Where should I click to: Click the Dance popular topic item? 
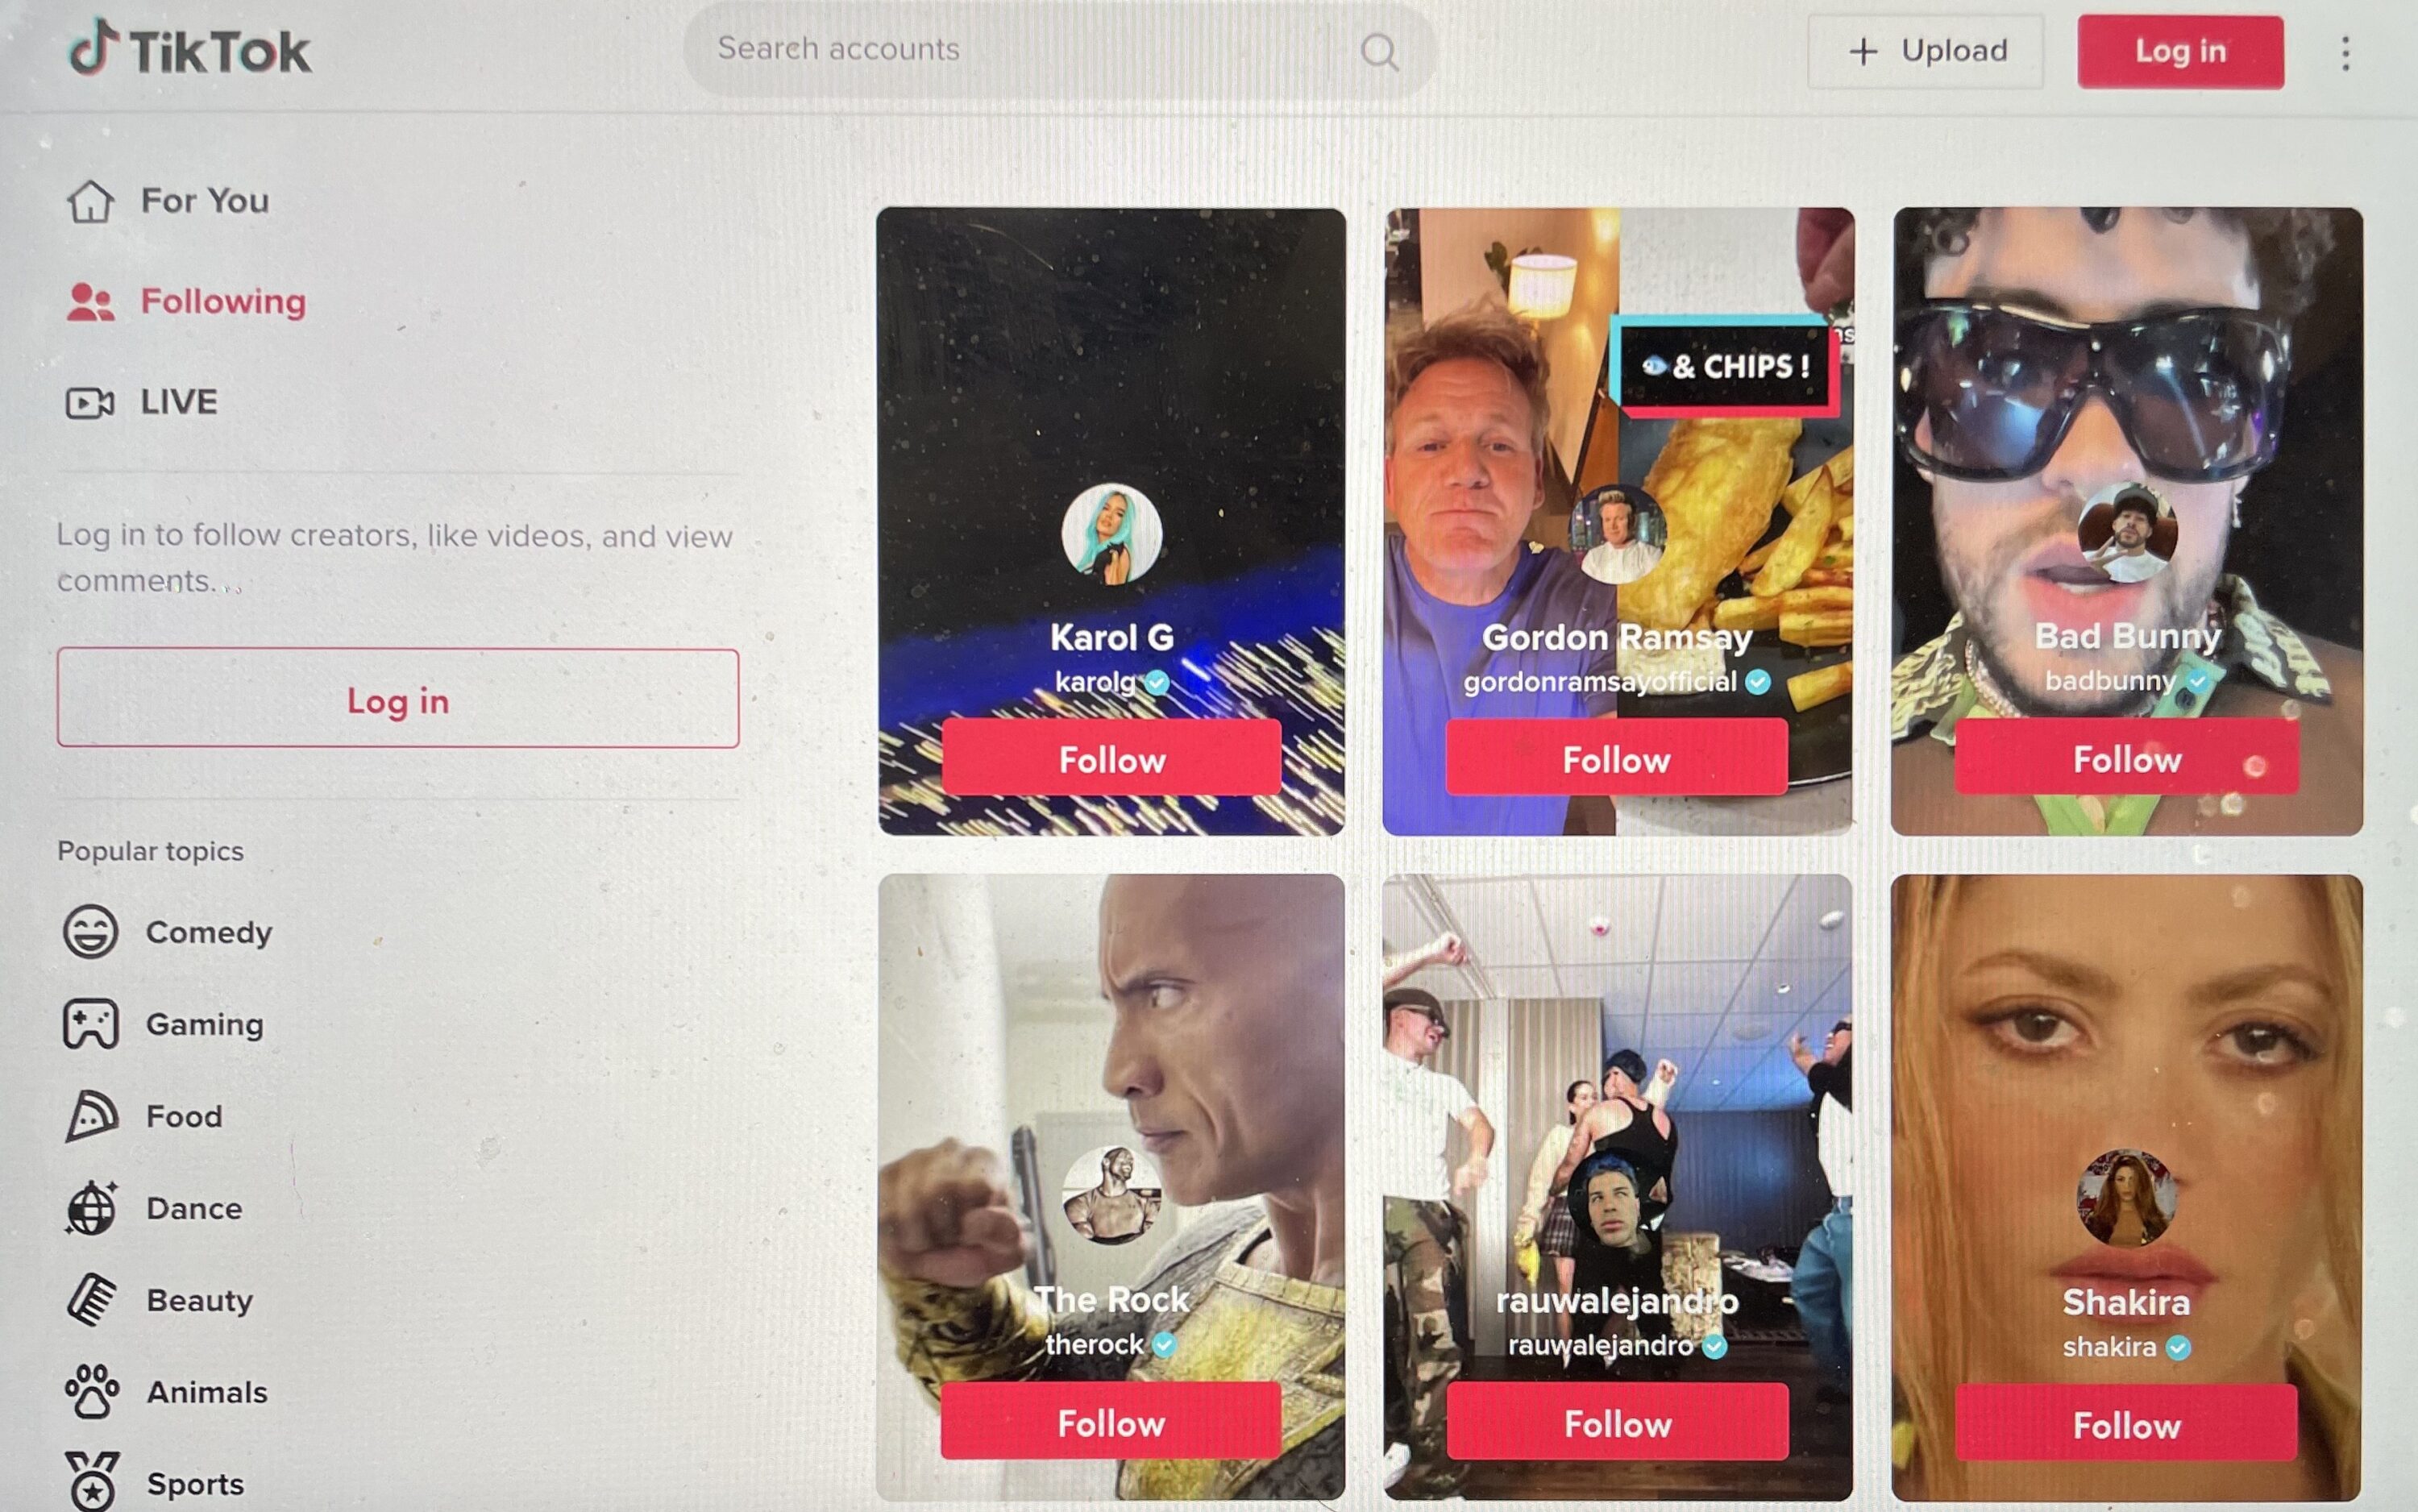[x=193, y=1206]
